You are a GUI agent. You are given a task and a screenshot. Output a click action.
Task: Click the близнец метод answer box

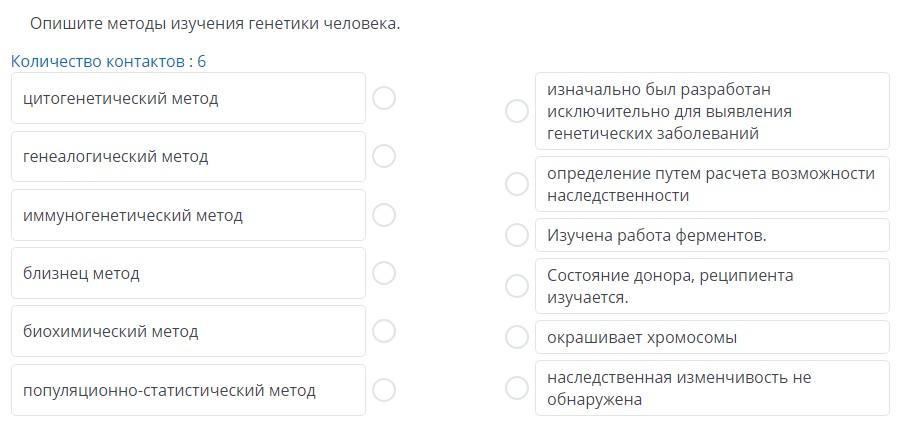(x=188, y=273)
